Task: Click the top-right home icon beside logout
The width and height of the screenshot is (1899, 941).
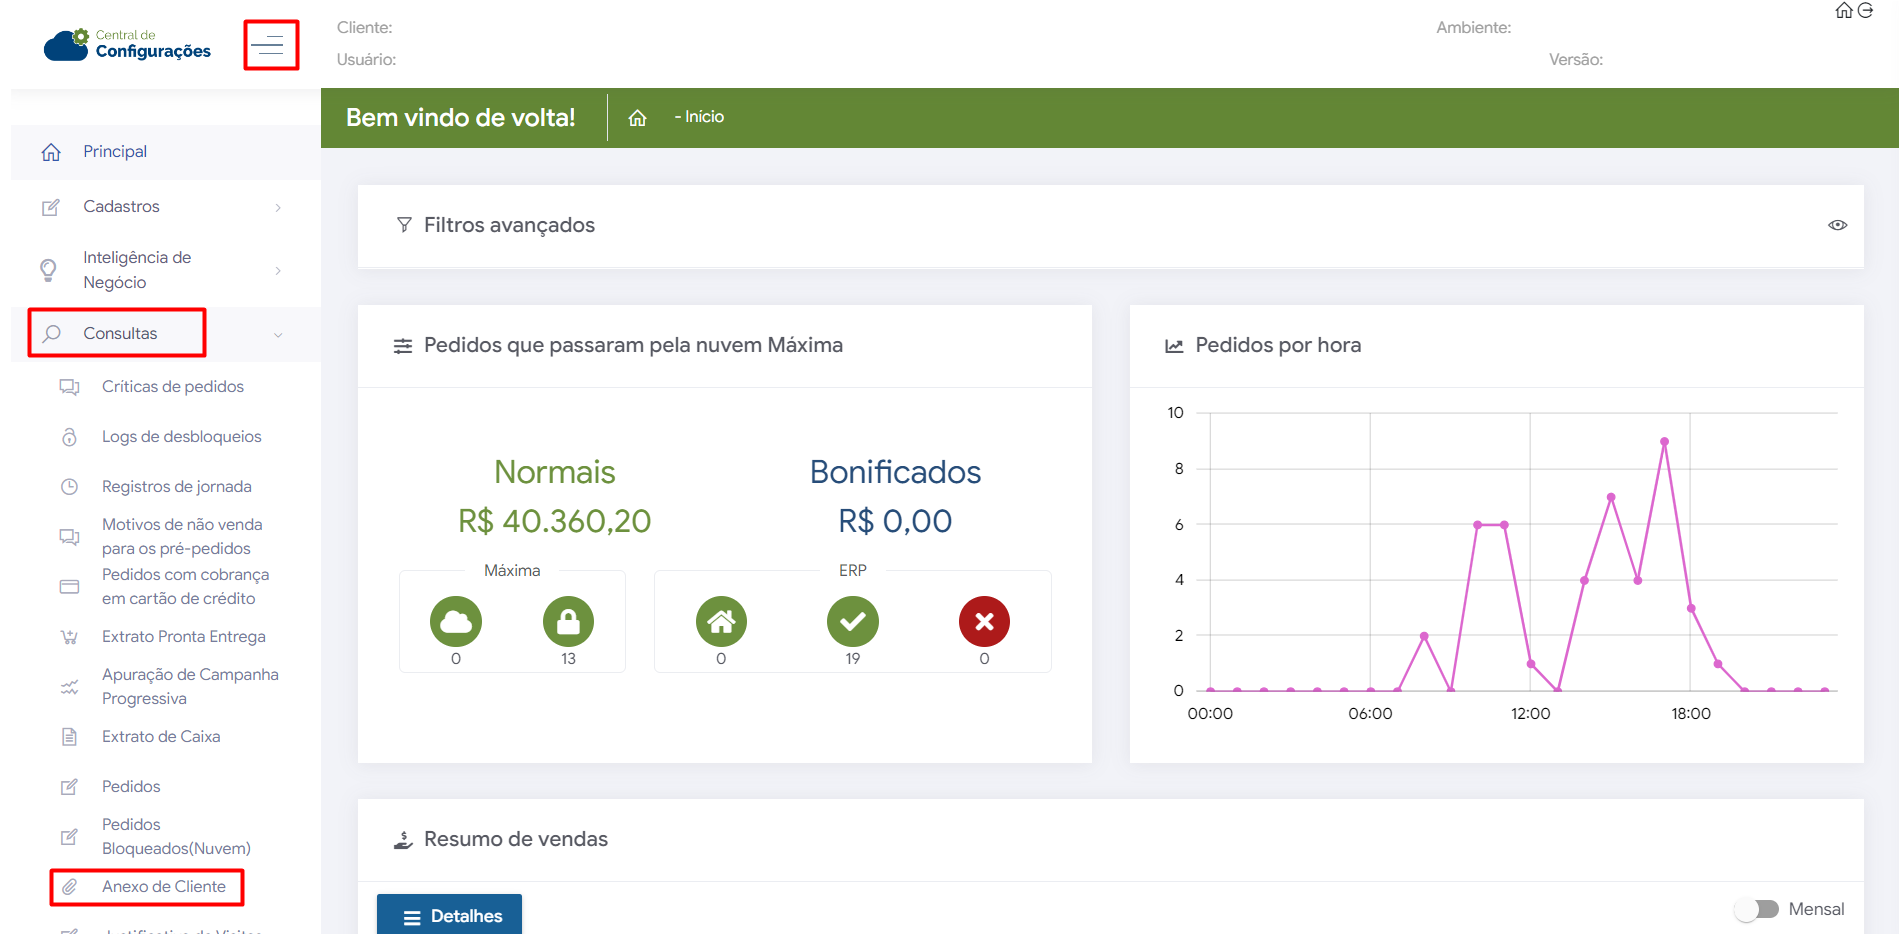Action: pos(1844,11)
